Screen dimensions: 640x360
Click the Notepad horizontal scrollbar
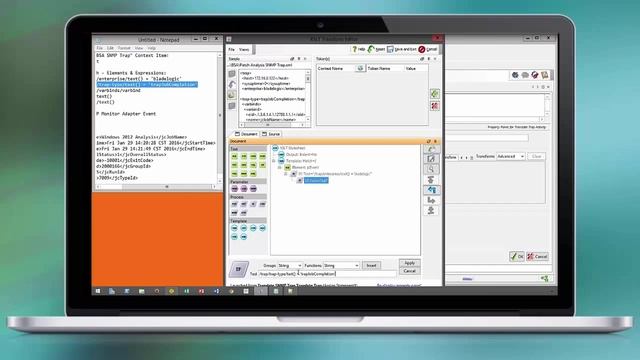tap(156, 187)
